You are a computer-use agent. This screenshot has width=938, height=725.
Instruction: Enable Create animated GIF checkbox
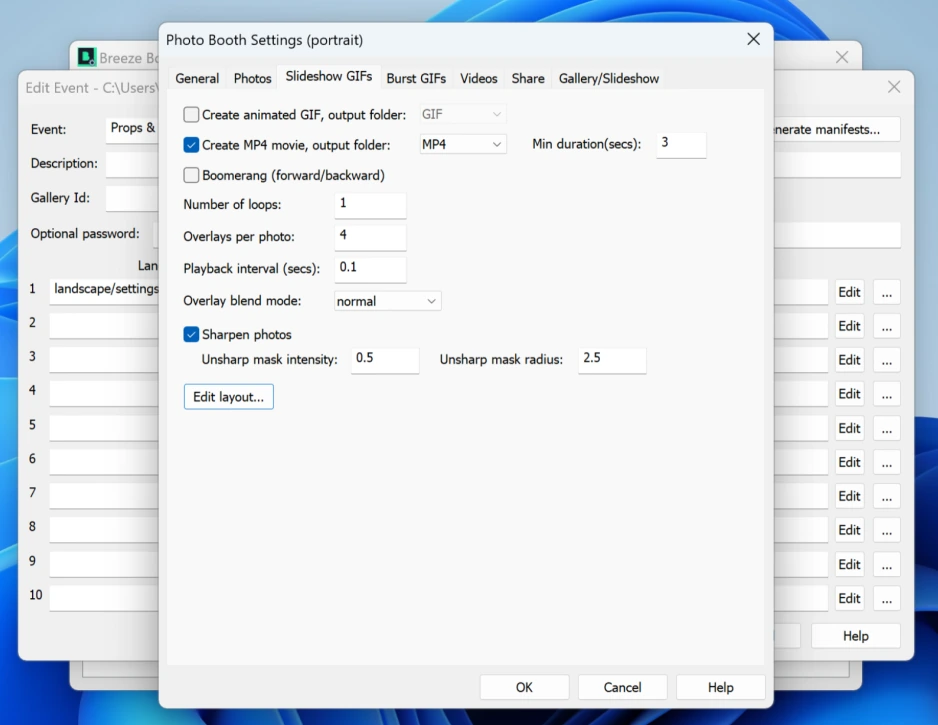click(x=191, y=114)
